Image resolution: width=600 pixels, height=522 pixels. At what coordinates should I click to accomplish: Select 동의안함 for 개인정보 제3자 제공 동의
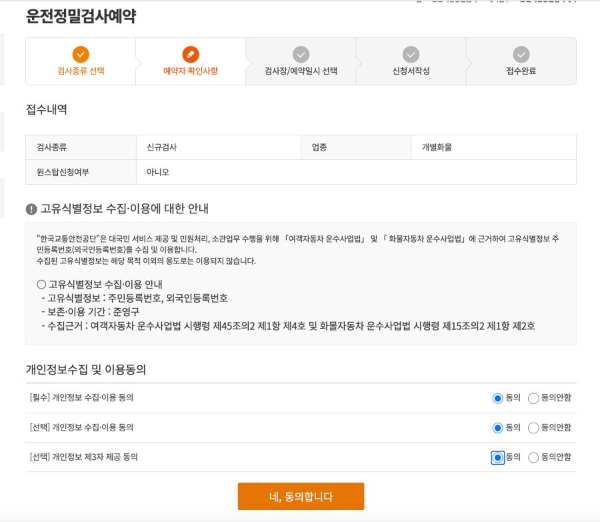533,457
